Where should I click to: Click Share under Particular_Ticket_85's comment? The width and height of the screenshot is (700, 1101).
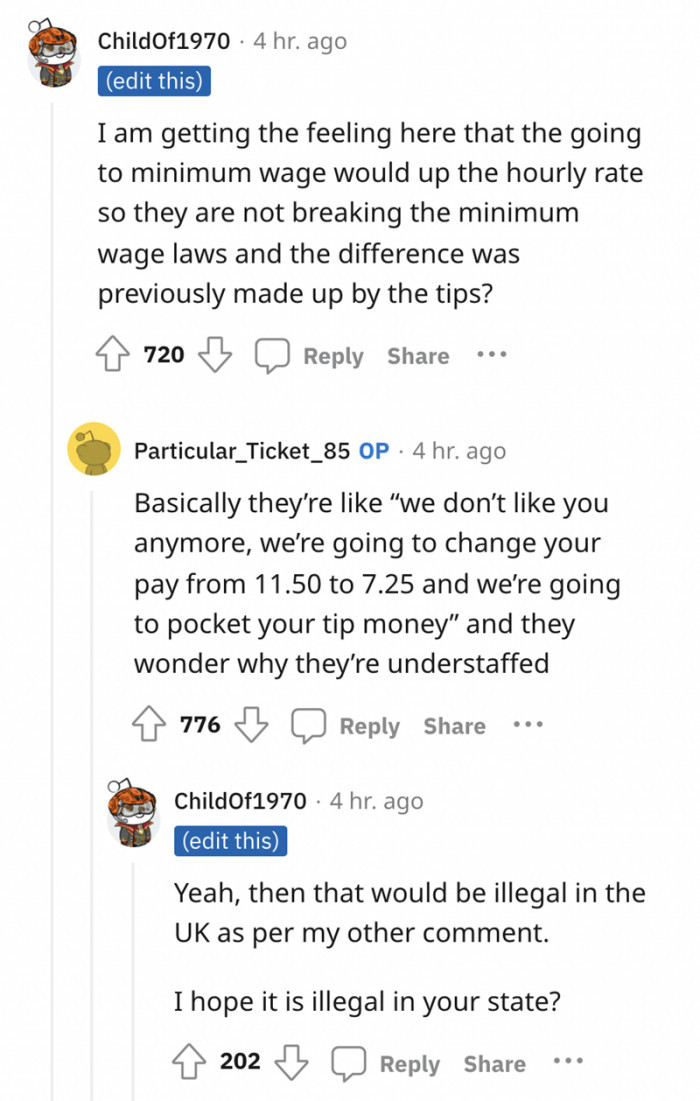pyautogui.click(x=454, y=725)
